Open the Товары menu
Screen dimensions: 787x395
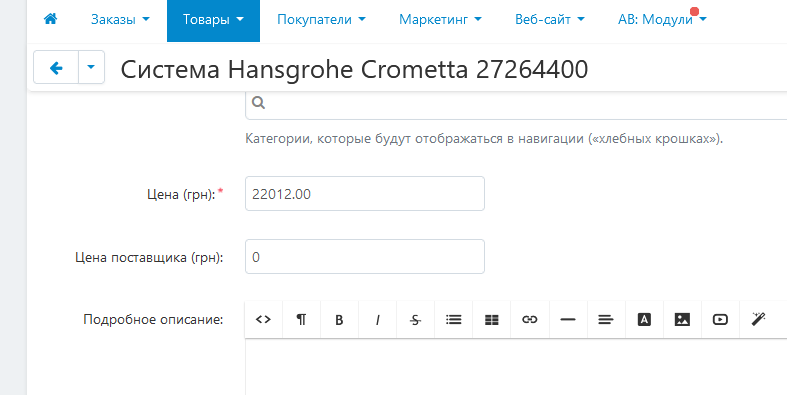click(x=213, y=20)
